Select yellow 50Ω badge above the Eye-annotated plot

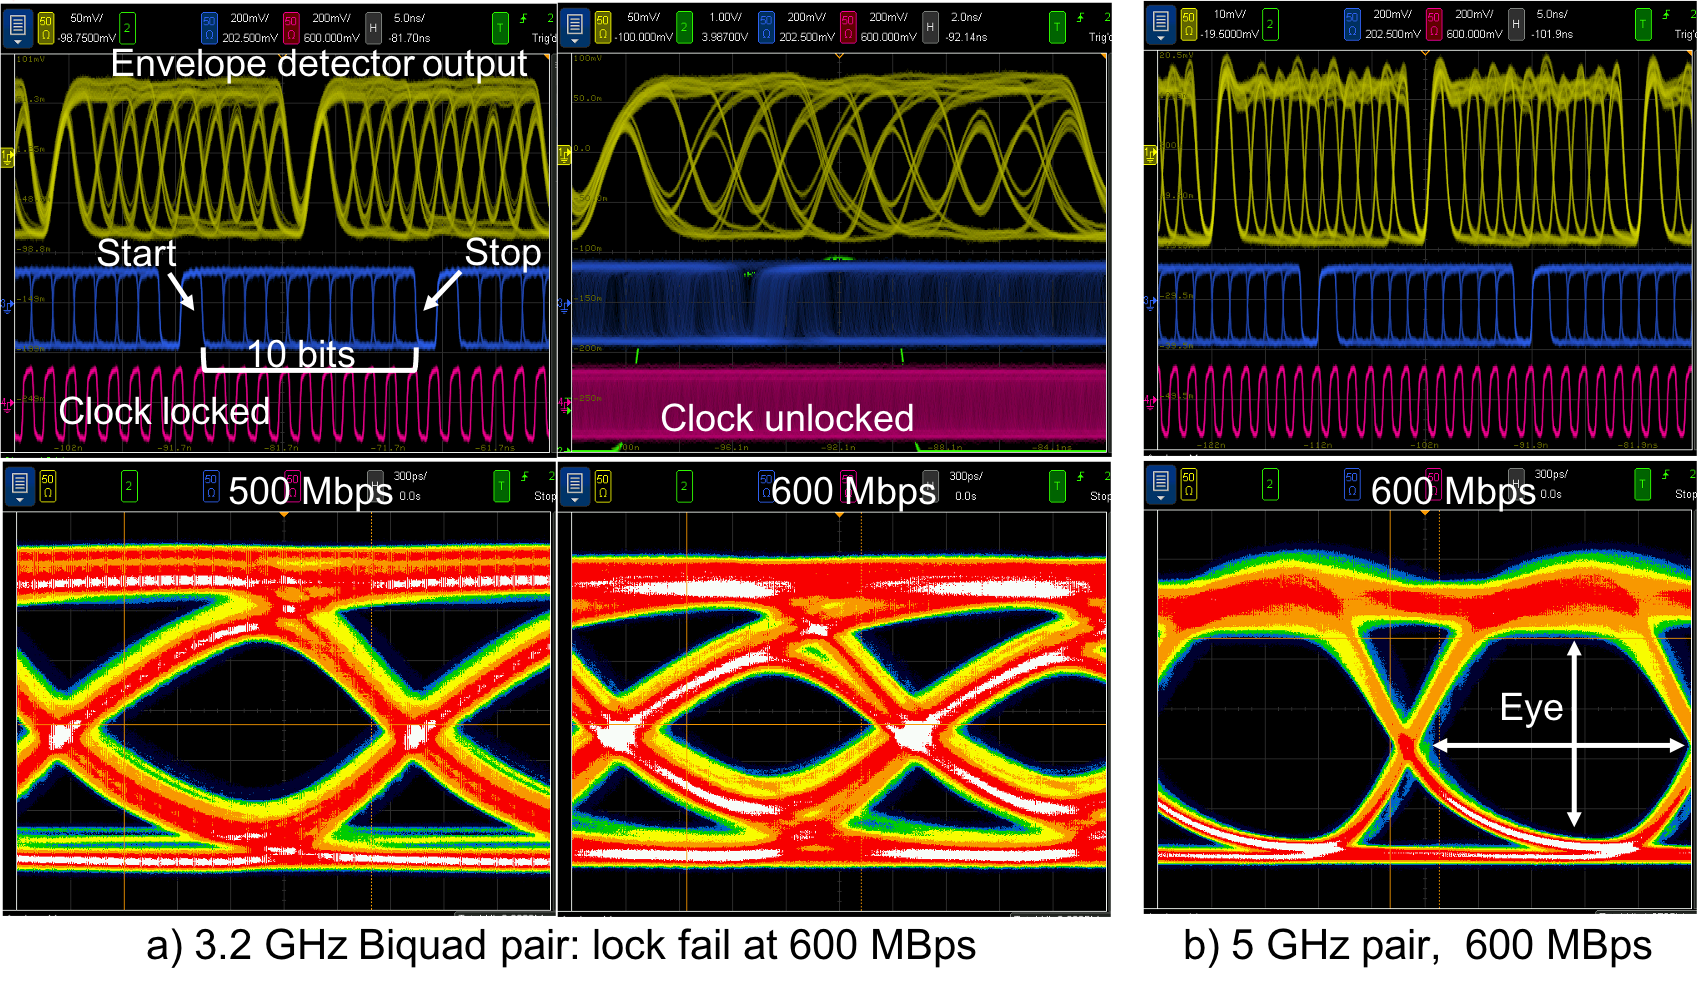(1188, 484)
